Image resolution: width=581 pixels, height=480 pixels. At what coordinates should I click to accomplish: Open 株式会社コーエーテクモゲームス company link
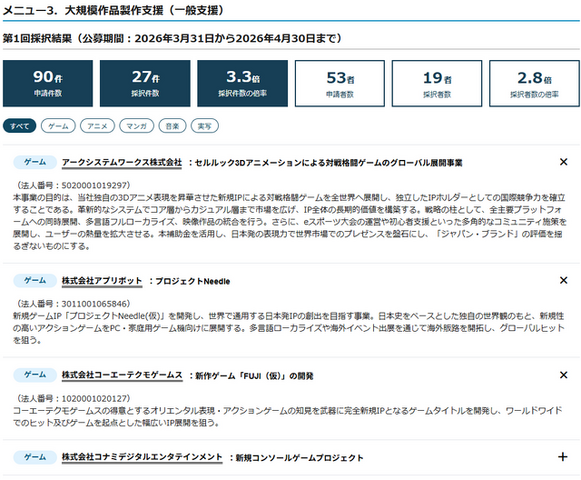click(122, 375)
